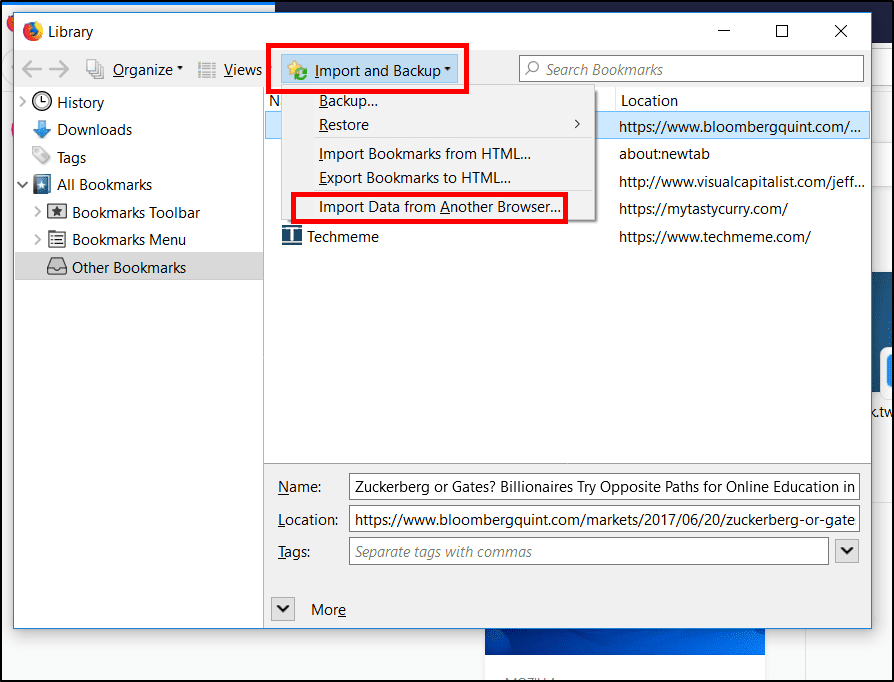Maximize the Library window
The width and height of the screenshot is (894, 682).
click(x=782, y=31)
